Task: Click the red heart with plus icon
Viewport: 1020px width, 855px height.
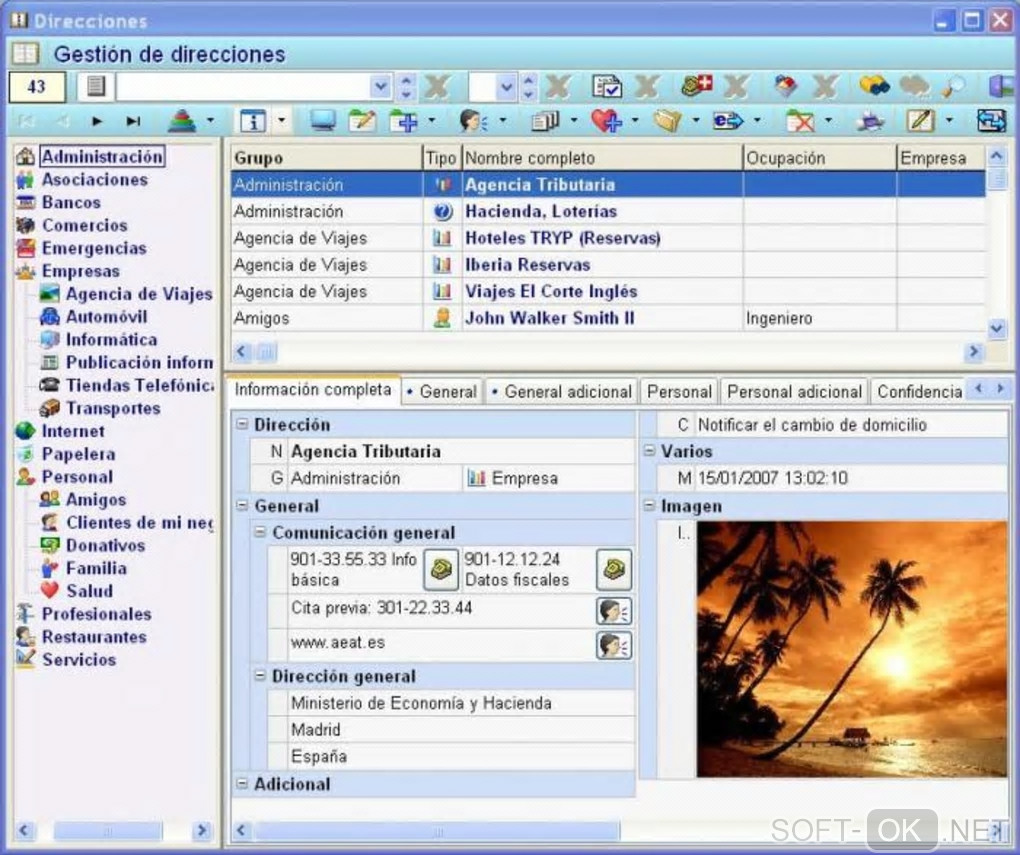Action: [606, 121]
